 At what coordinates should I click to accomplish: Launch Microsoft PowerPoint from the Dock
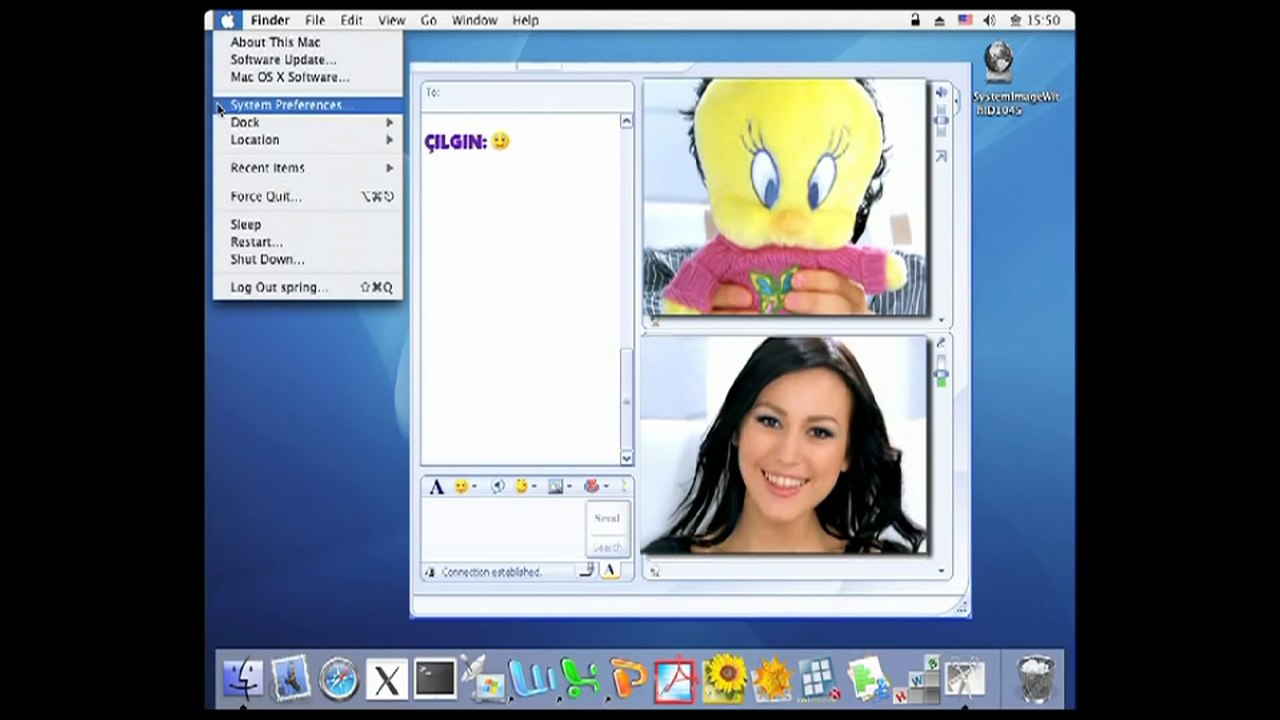coord(628,679)
